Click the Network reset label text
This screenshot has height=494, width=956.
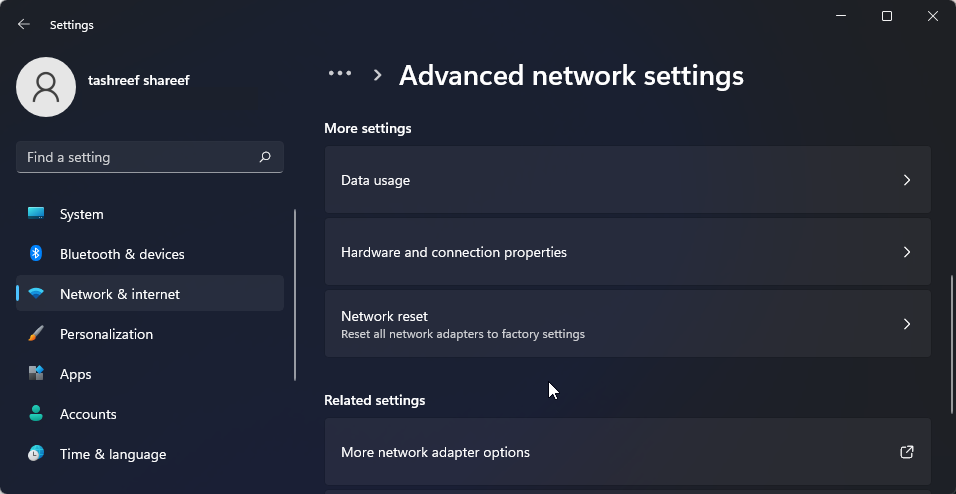coord(384,316)
